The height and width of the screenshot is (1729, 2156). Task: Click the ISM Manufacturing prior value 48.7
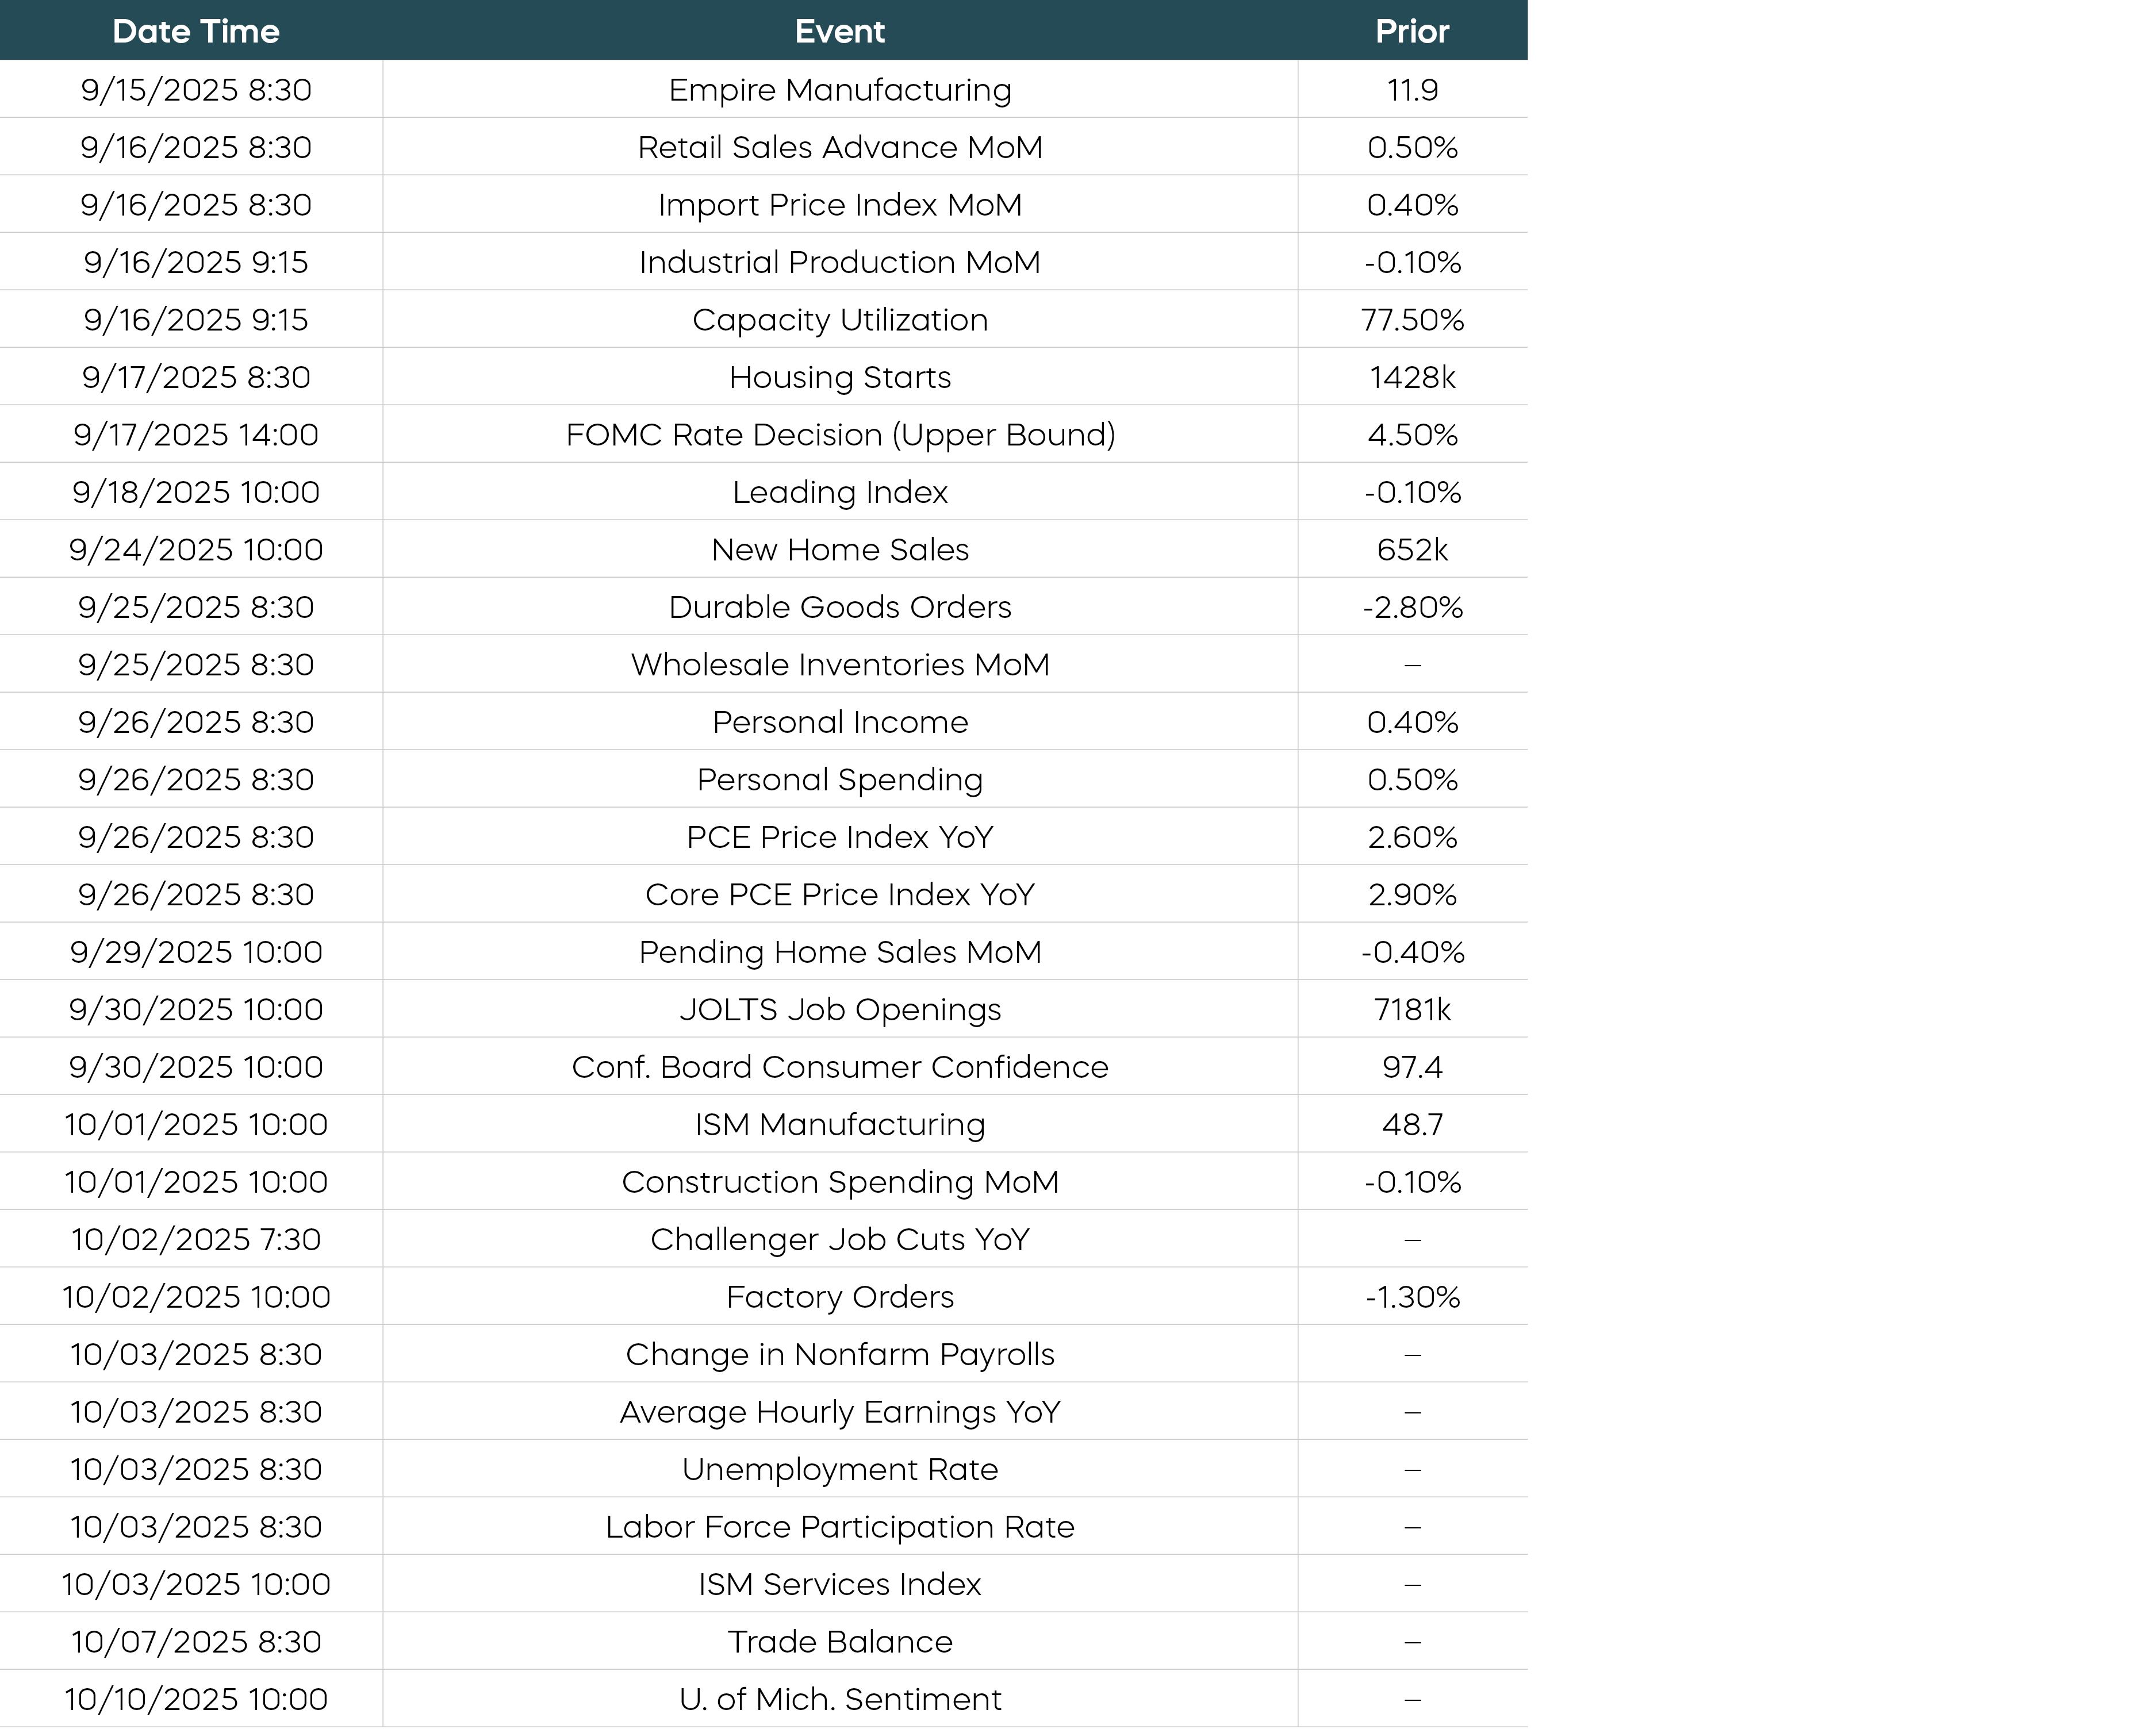(1411, 1125)
